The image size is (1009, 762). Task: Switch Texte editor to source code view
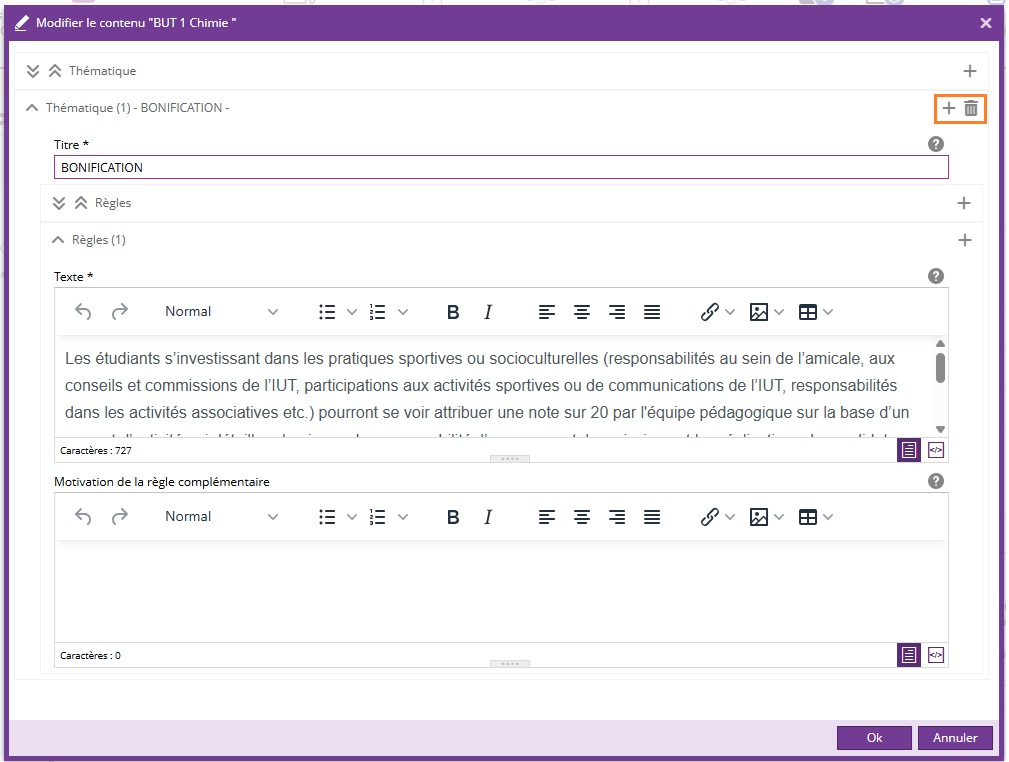[936, 450]
